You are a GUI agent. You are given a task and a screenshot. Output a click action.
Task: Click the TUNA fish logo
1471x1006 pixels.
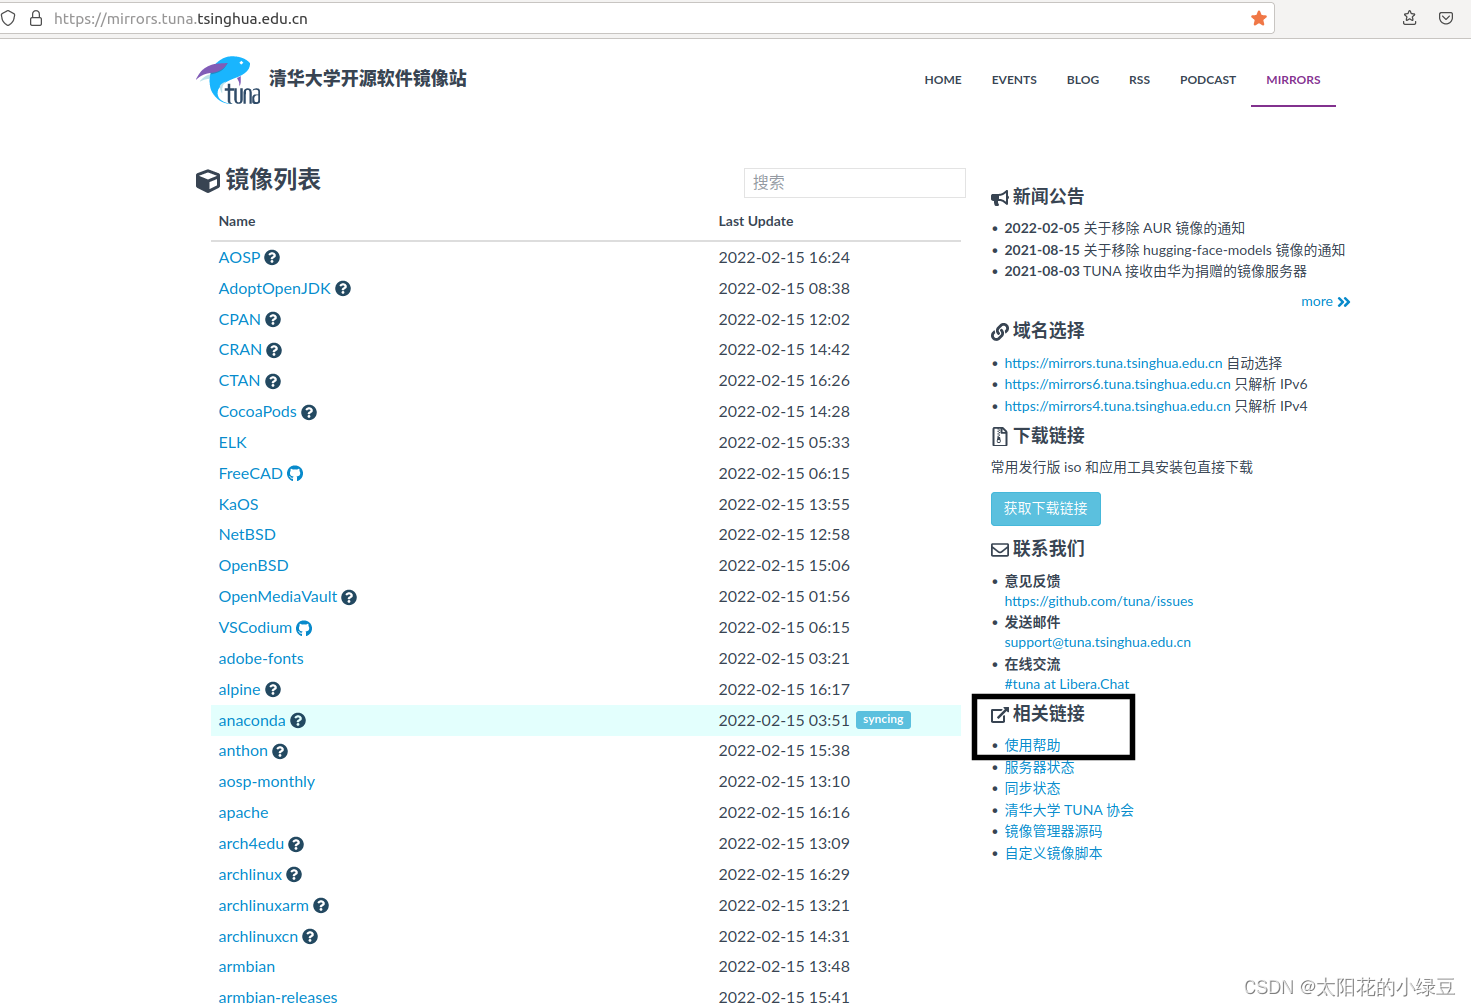(227, 79)
